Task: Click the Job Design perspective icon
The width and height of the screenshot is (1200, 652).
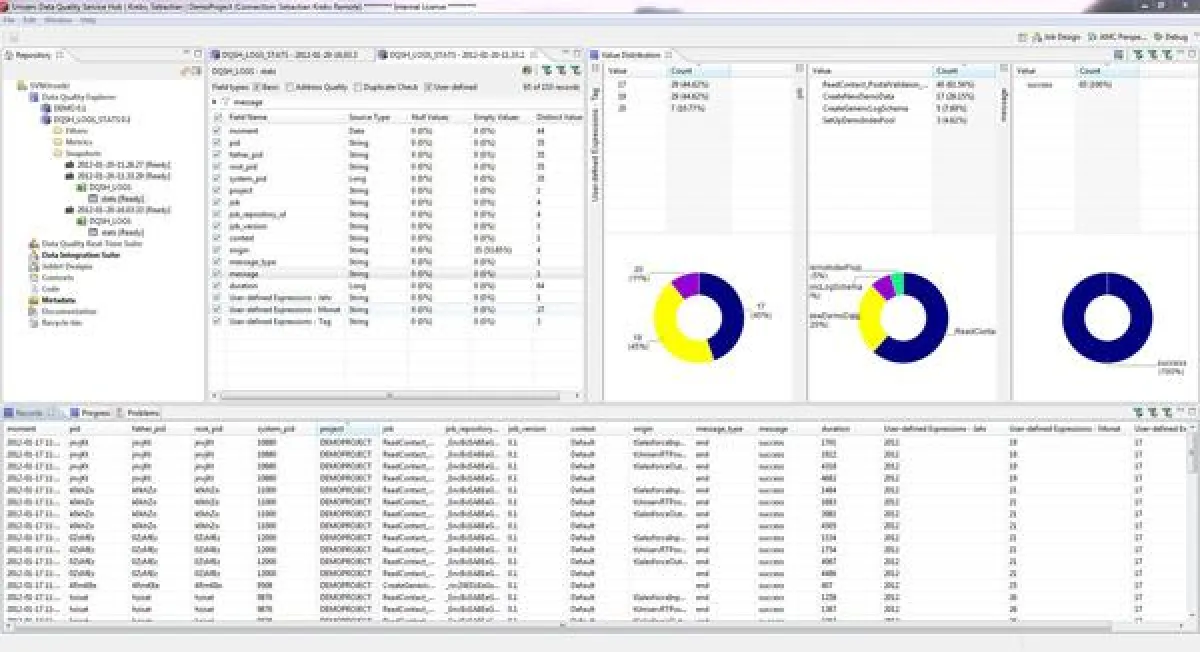Action: tap(1034, 37)
